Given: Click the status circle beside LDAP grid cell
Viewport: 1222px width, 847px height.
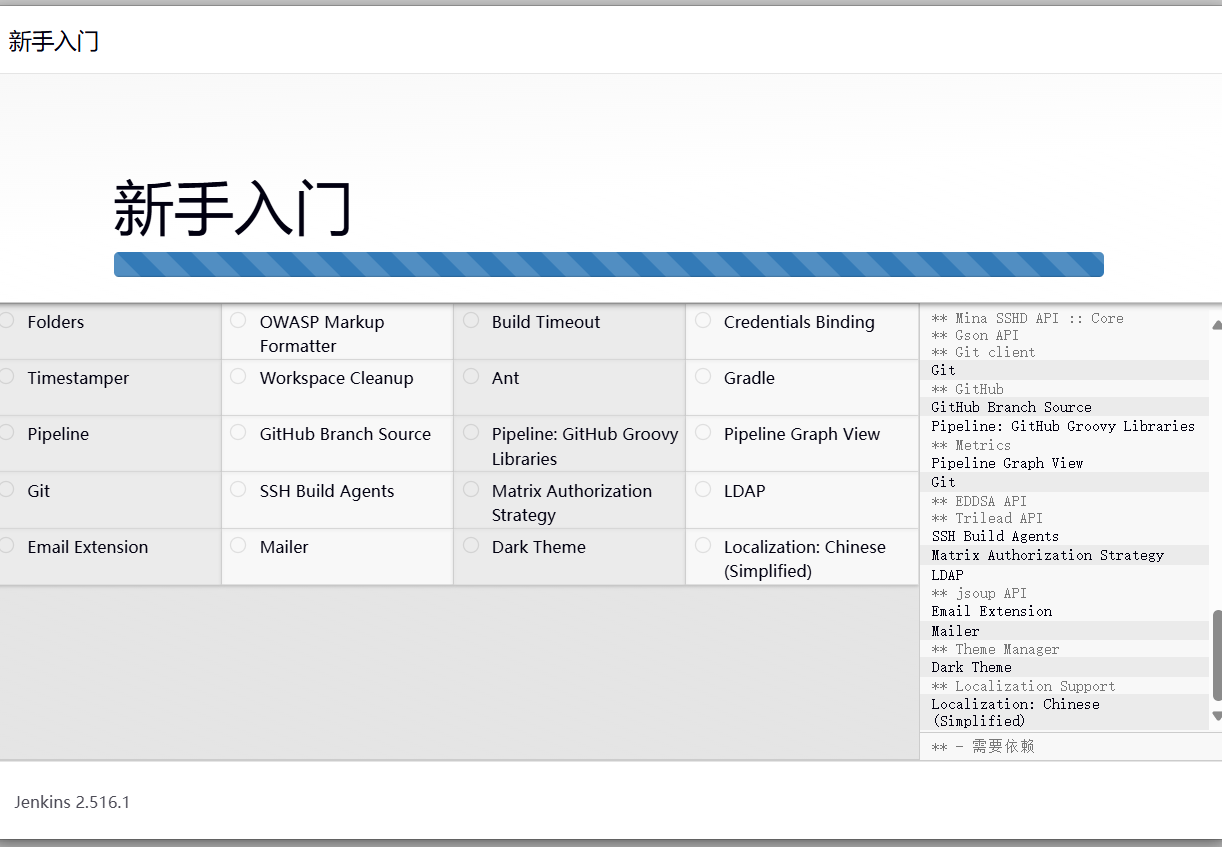Looking at the screenshot, I should (703, 489).
